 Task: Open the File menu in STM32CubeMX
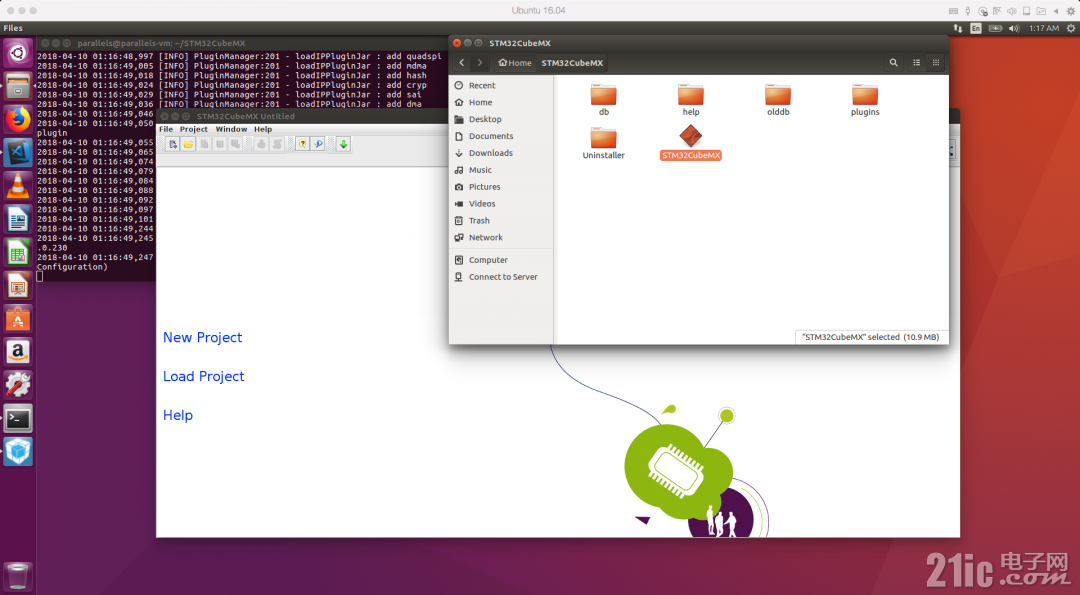tap(166, 129)
